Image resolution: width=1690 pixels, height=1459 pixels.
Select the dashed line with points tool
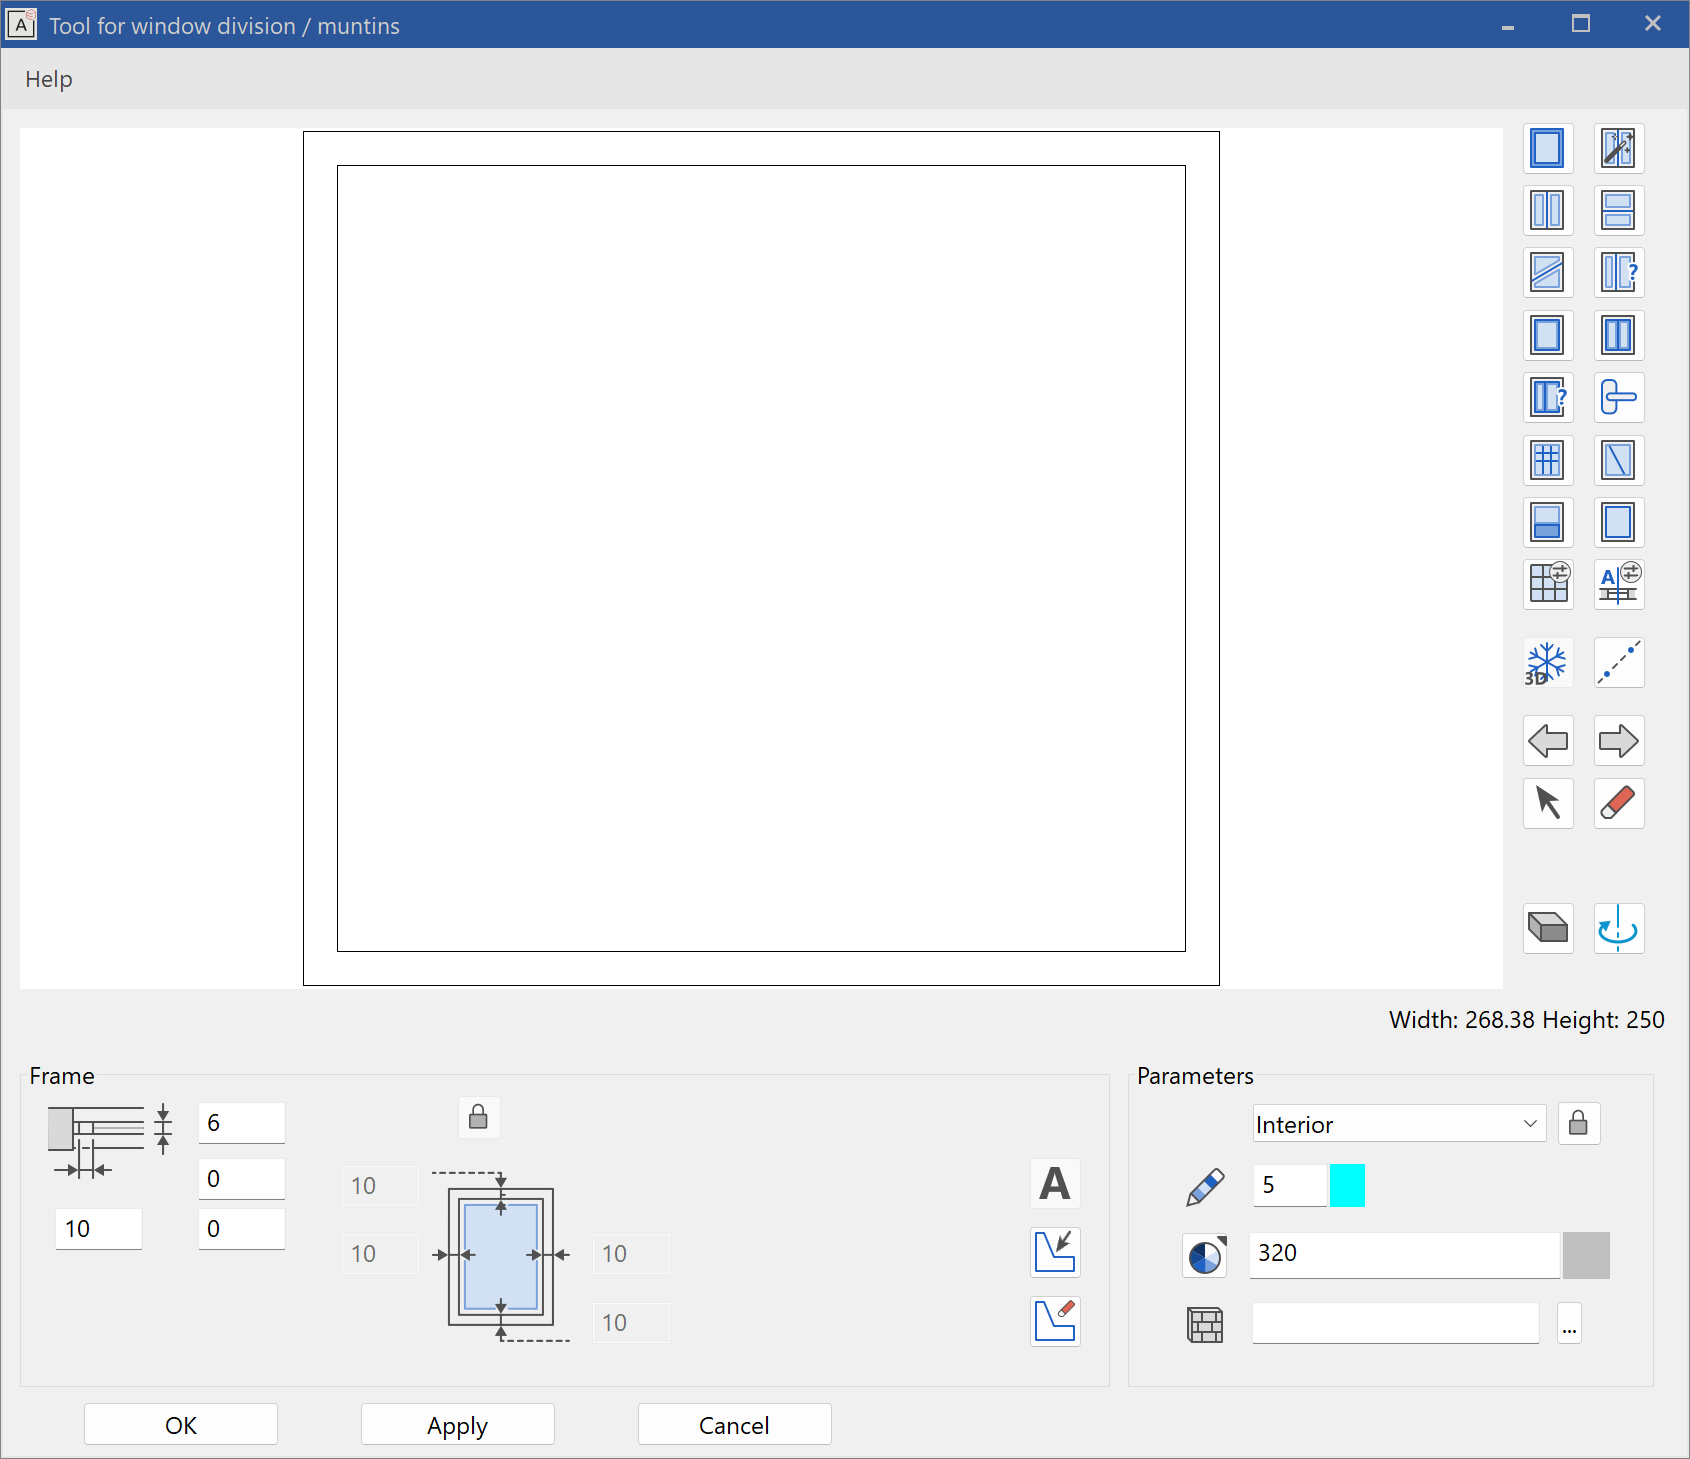pyautogui.click(x=1619, y=663)
